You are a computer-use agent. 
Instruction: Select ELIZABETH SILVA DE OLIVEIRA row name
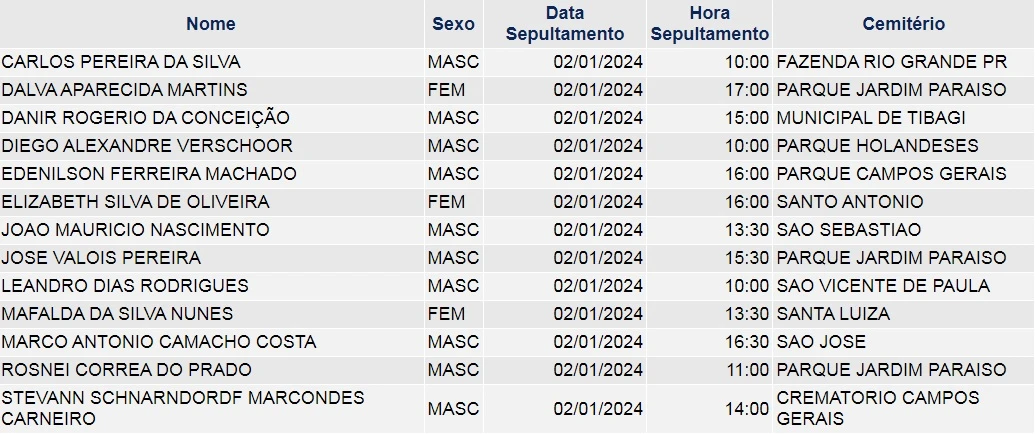click(x=136, y=202)
